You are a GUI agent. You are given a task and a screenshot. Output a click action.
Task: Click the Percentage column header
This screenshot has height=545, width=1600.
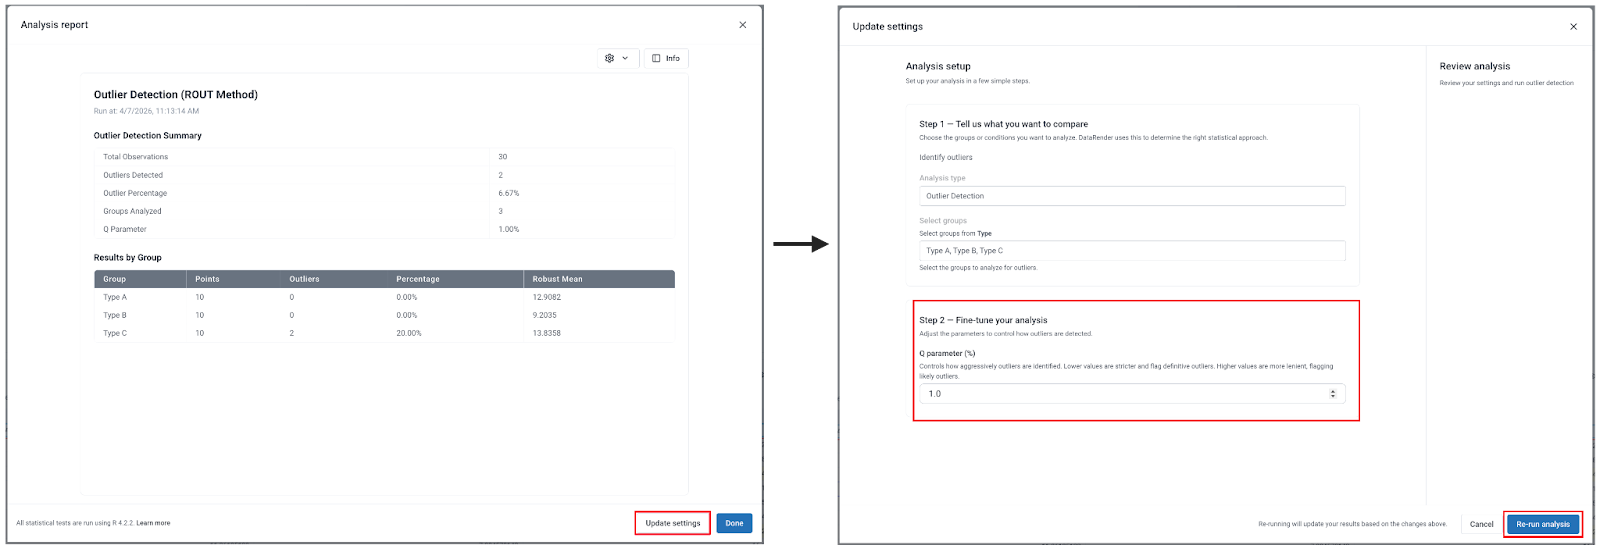[x=417, y=279]
